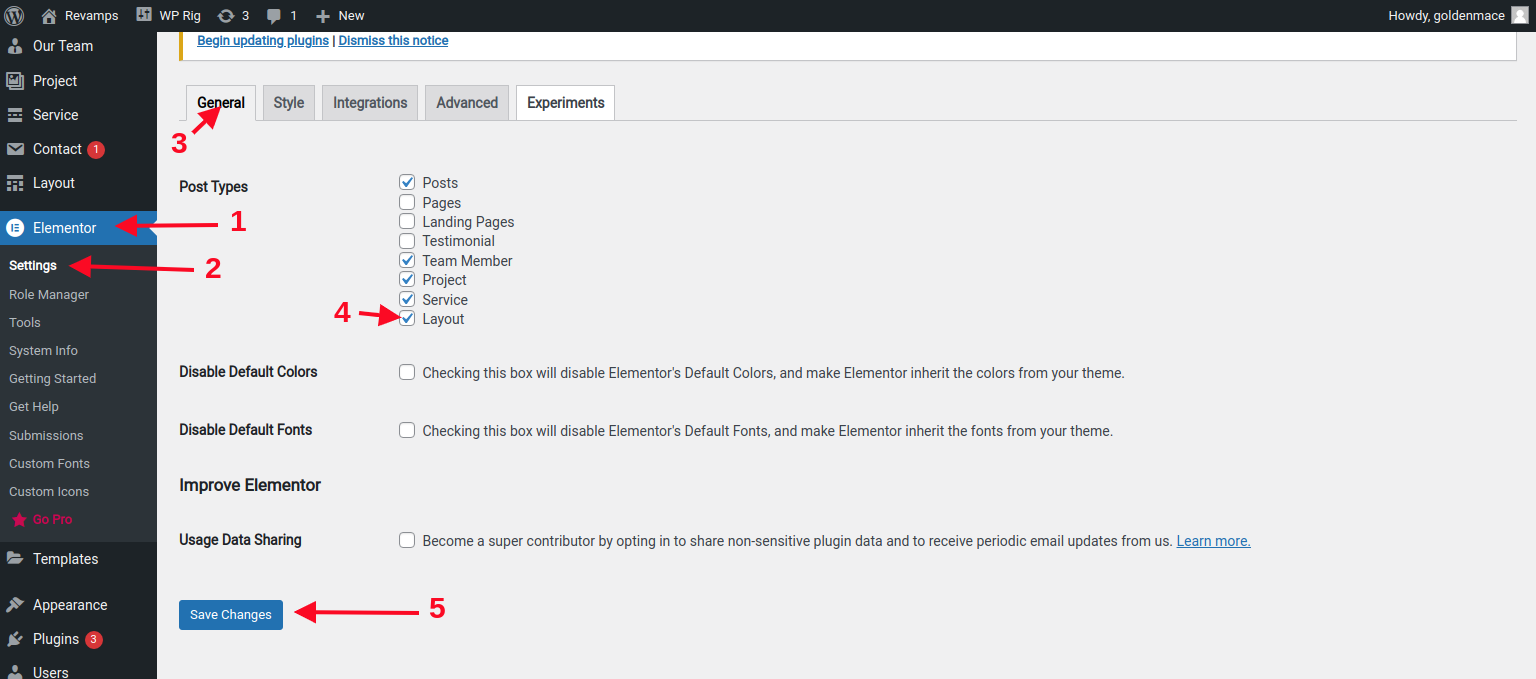Viewport: 1536px width, 679px height.
Task: Open the WordPress logo menu
Action: click(x=14, y=15)
